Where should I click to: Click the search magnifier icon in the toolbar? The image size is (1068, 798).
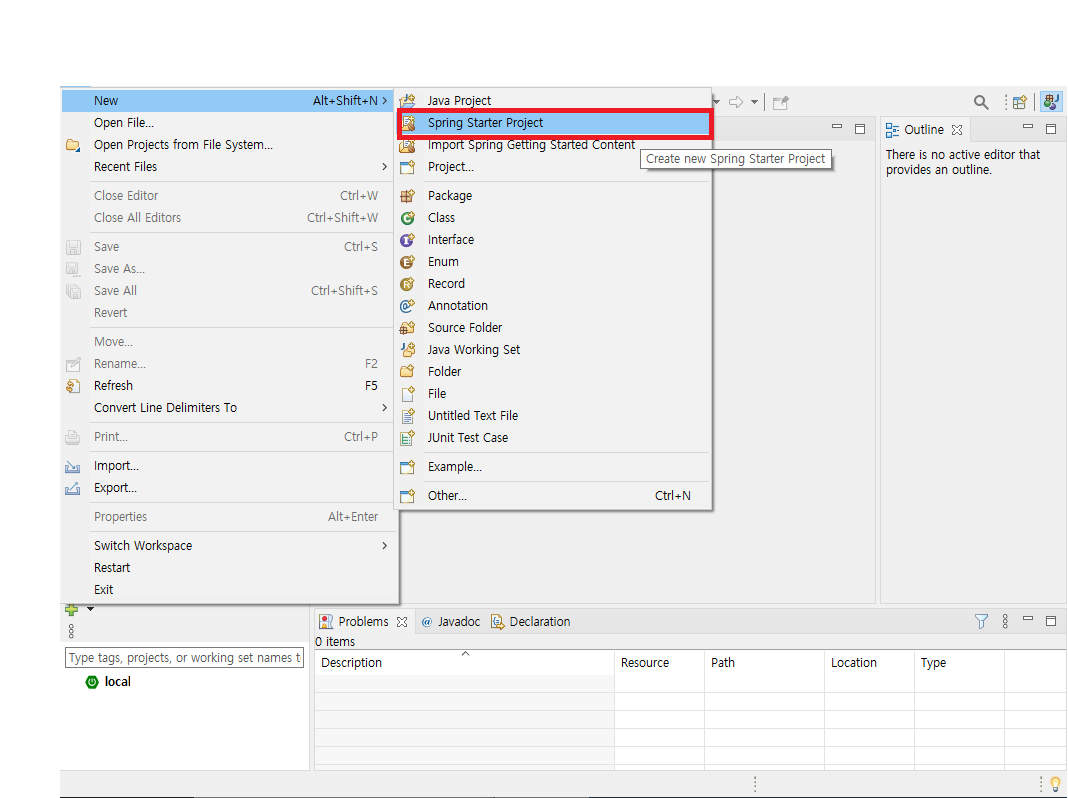(981, 102)
